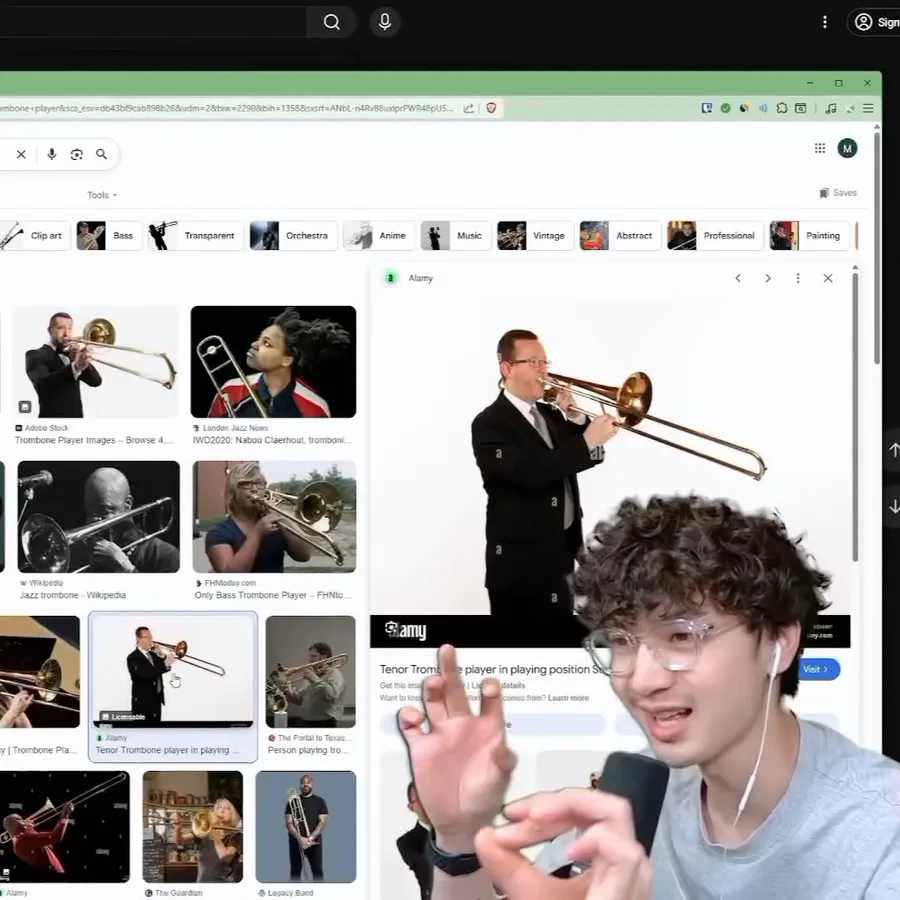900x900 pixels.
Task: Click the Google voice search microphone
Action: pyautogui.click(x=52, y=154)
